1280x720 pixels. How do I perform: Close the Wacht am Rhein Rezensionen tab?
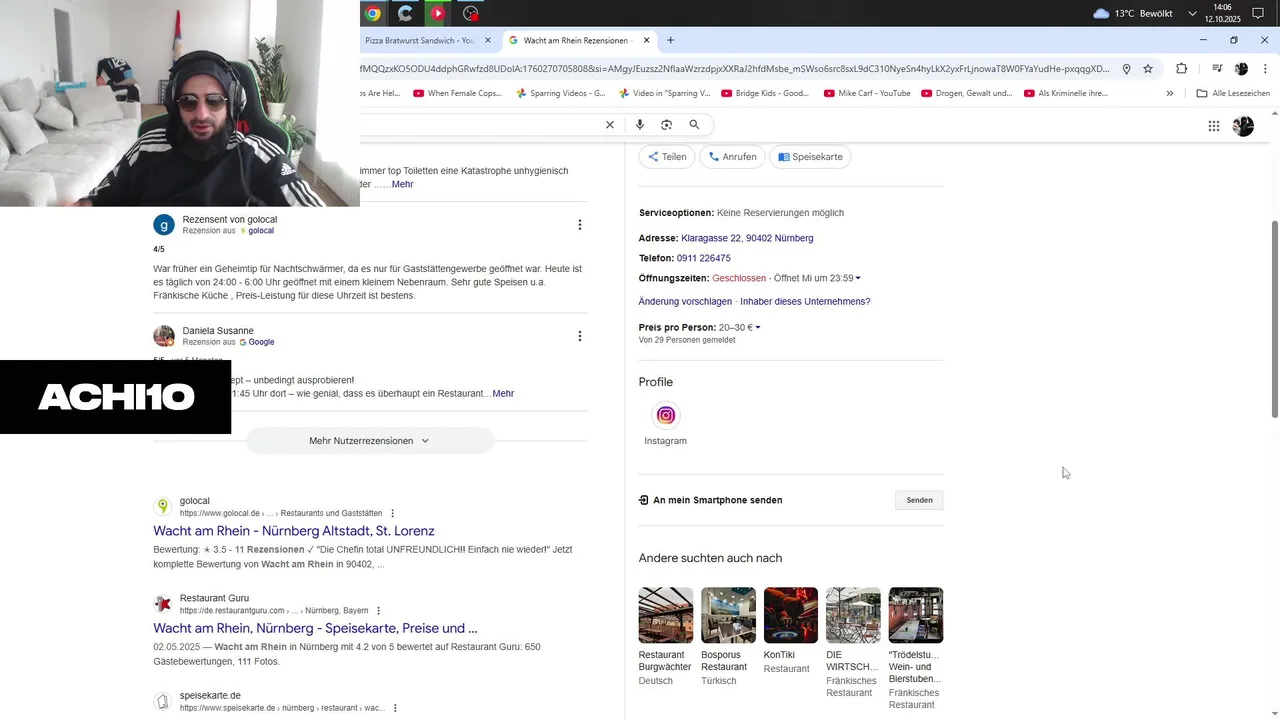(x=646, y=40)
